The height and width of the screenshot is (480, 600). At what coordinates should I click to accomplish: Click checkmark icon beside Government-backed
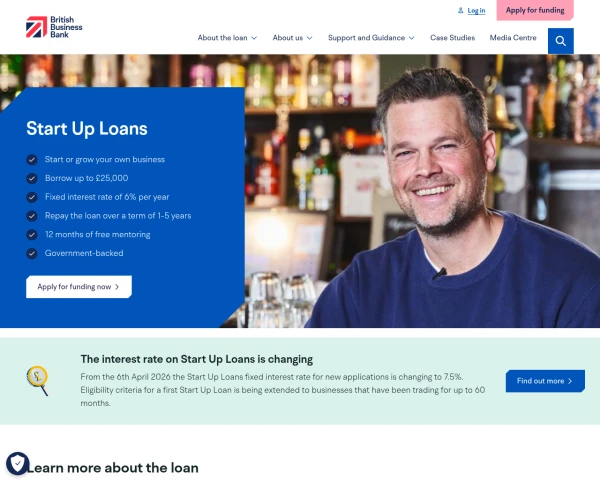[32, 253]
